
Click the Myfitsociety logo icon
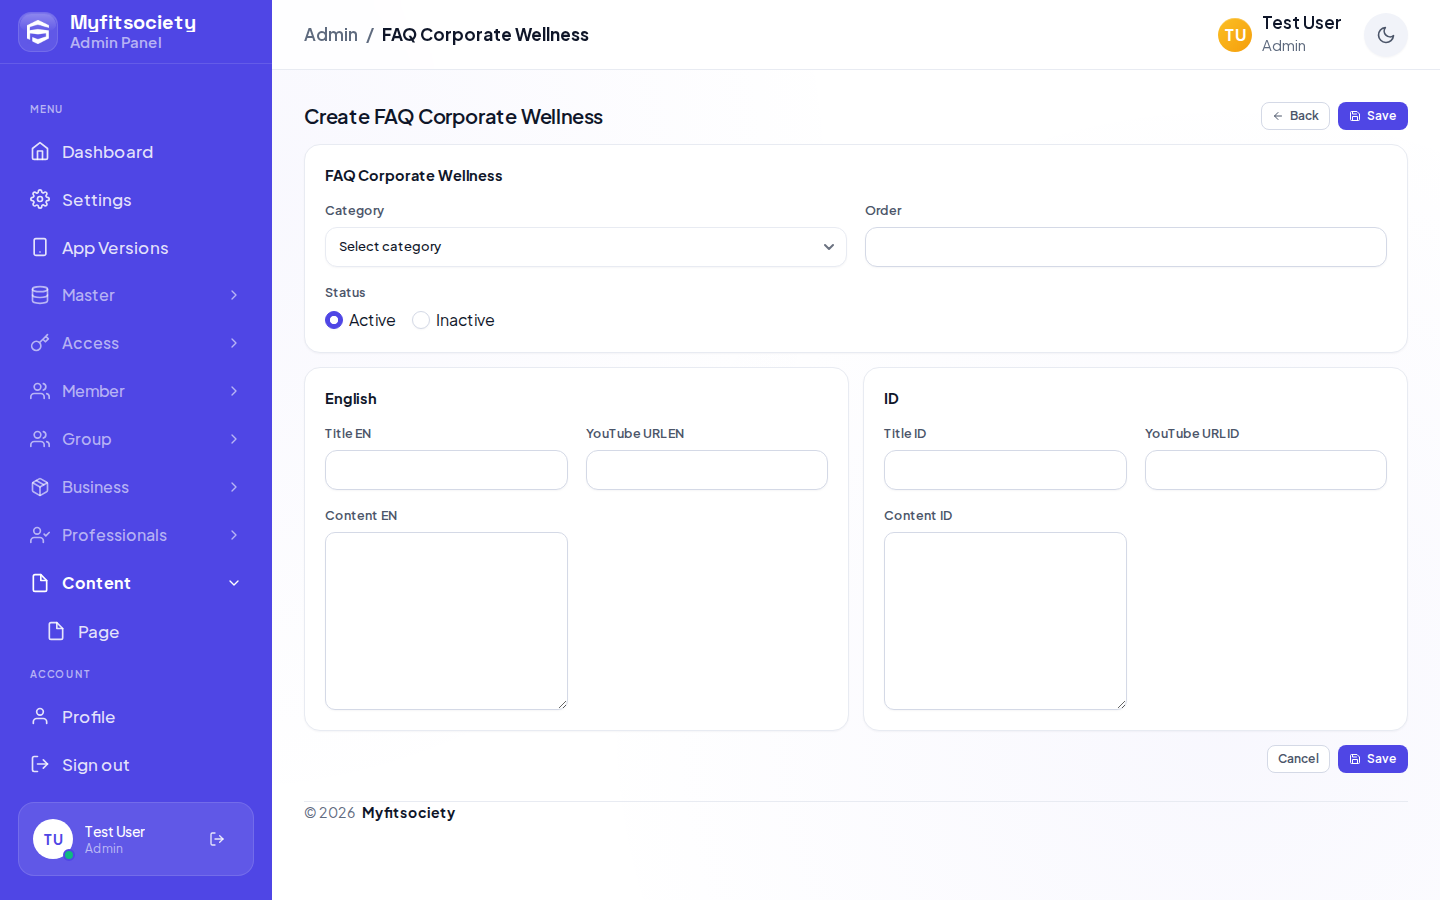pyautogui.click(x=38, y=32)
